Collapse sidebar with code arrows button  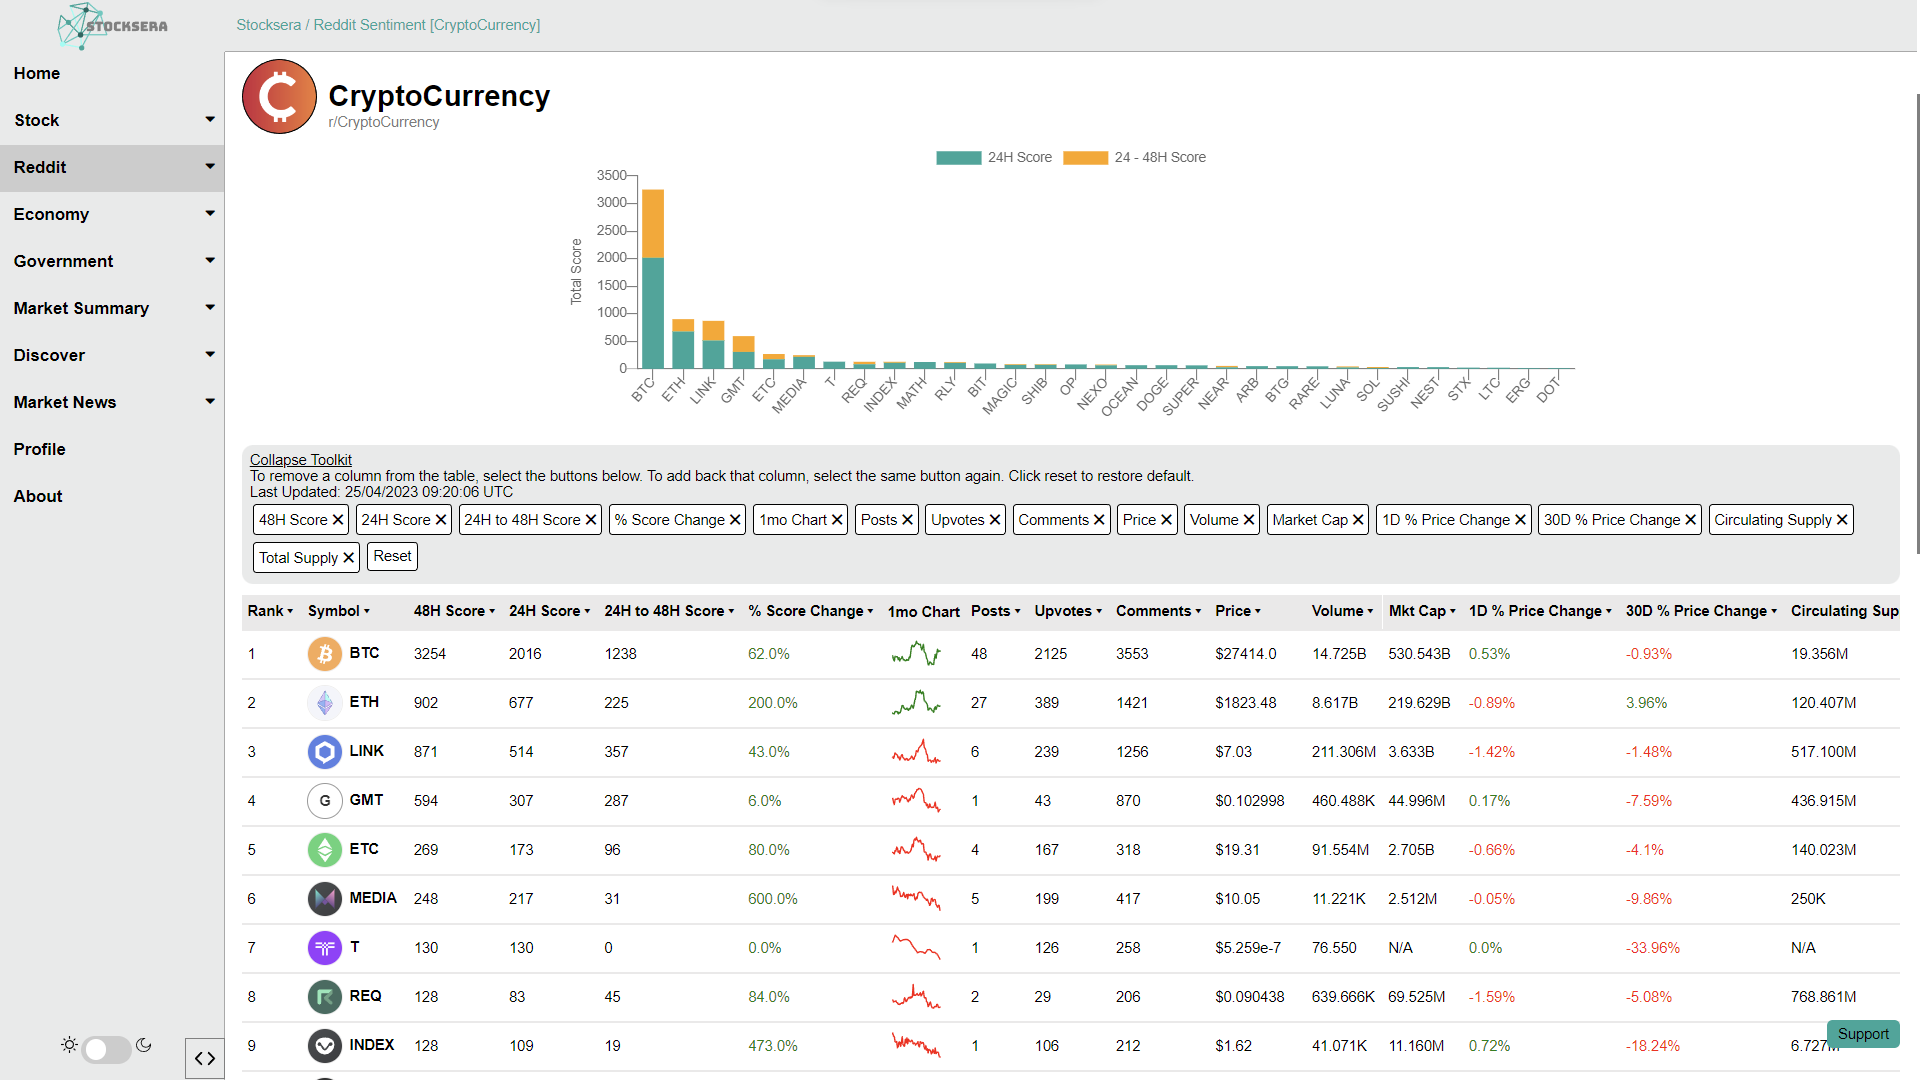(x=205, y=1058)
